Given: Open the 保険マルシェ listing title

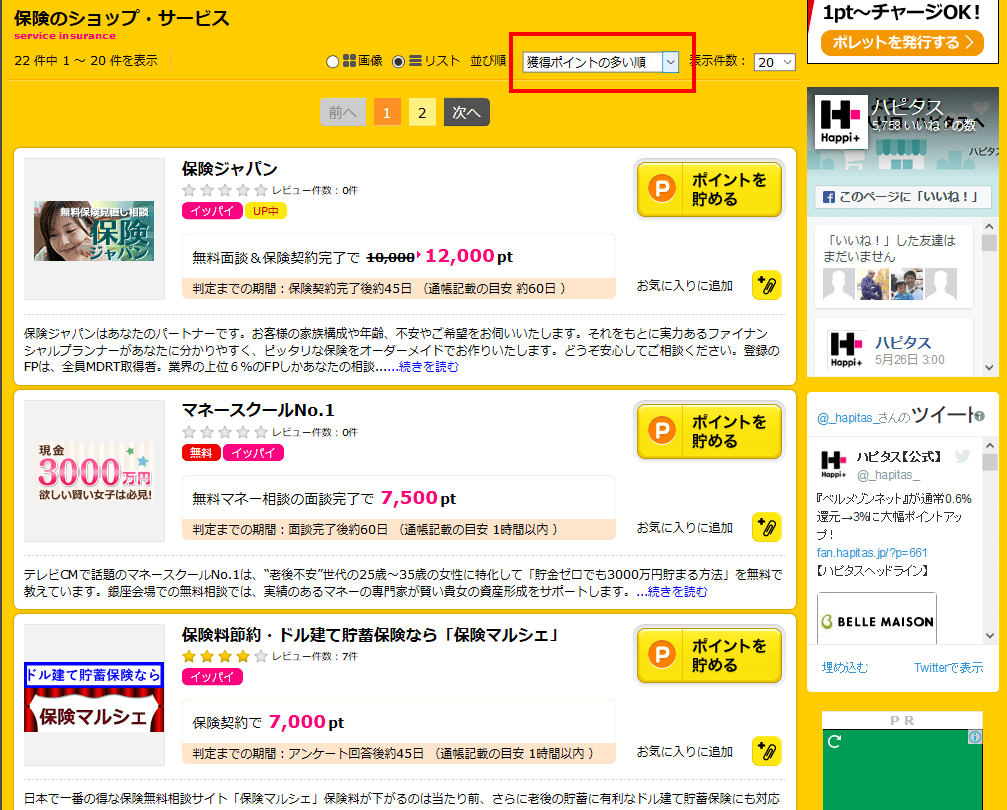Looking at the screenshot, I should (x=370, y=635).
